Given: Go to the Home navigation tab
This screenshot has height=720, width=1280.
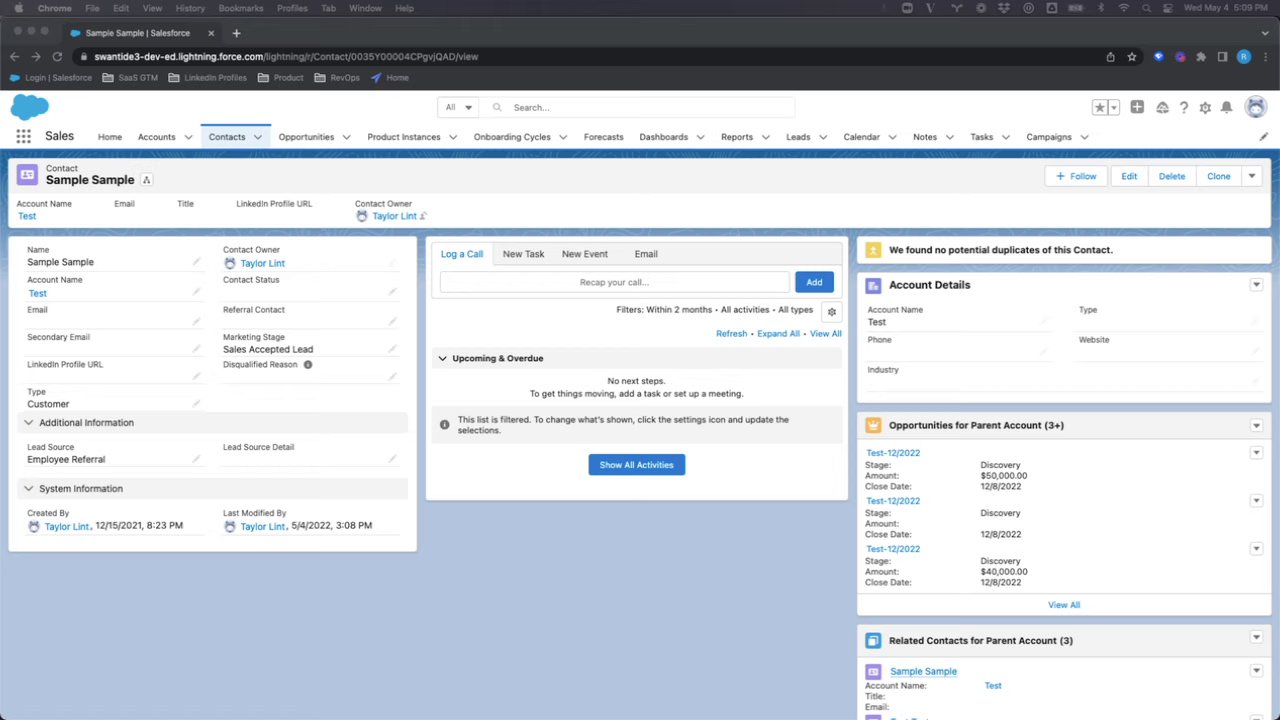Looking at the screenshot, I should tap(110, 137).
